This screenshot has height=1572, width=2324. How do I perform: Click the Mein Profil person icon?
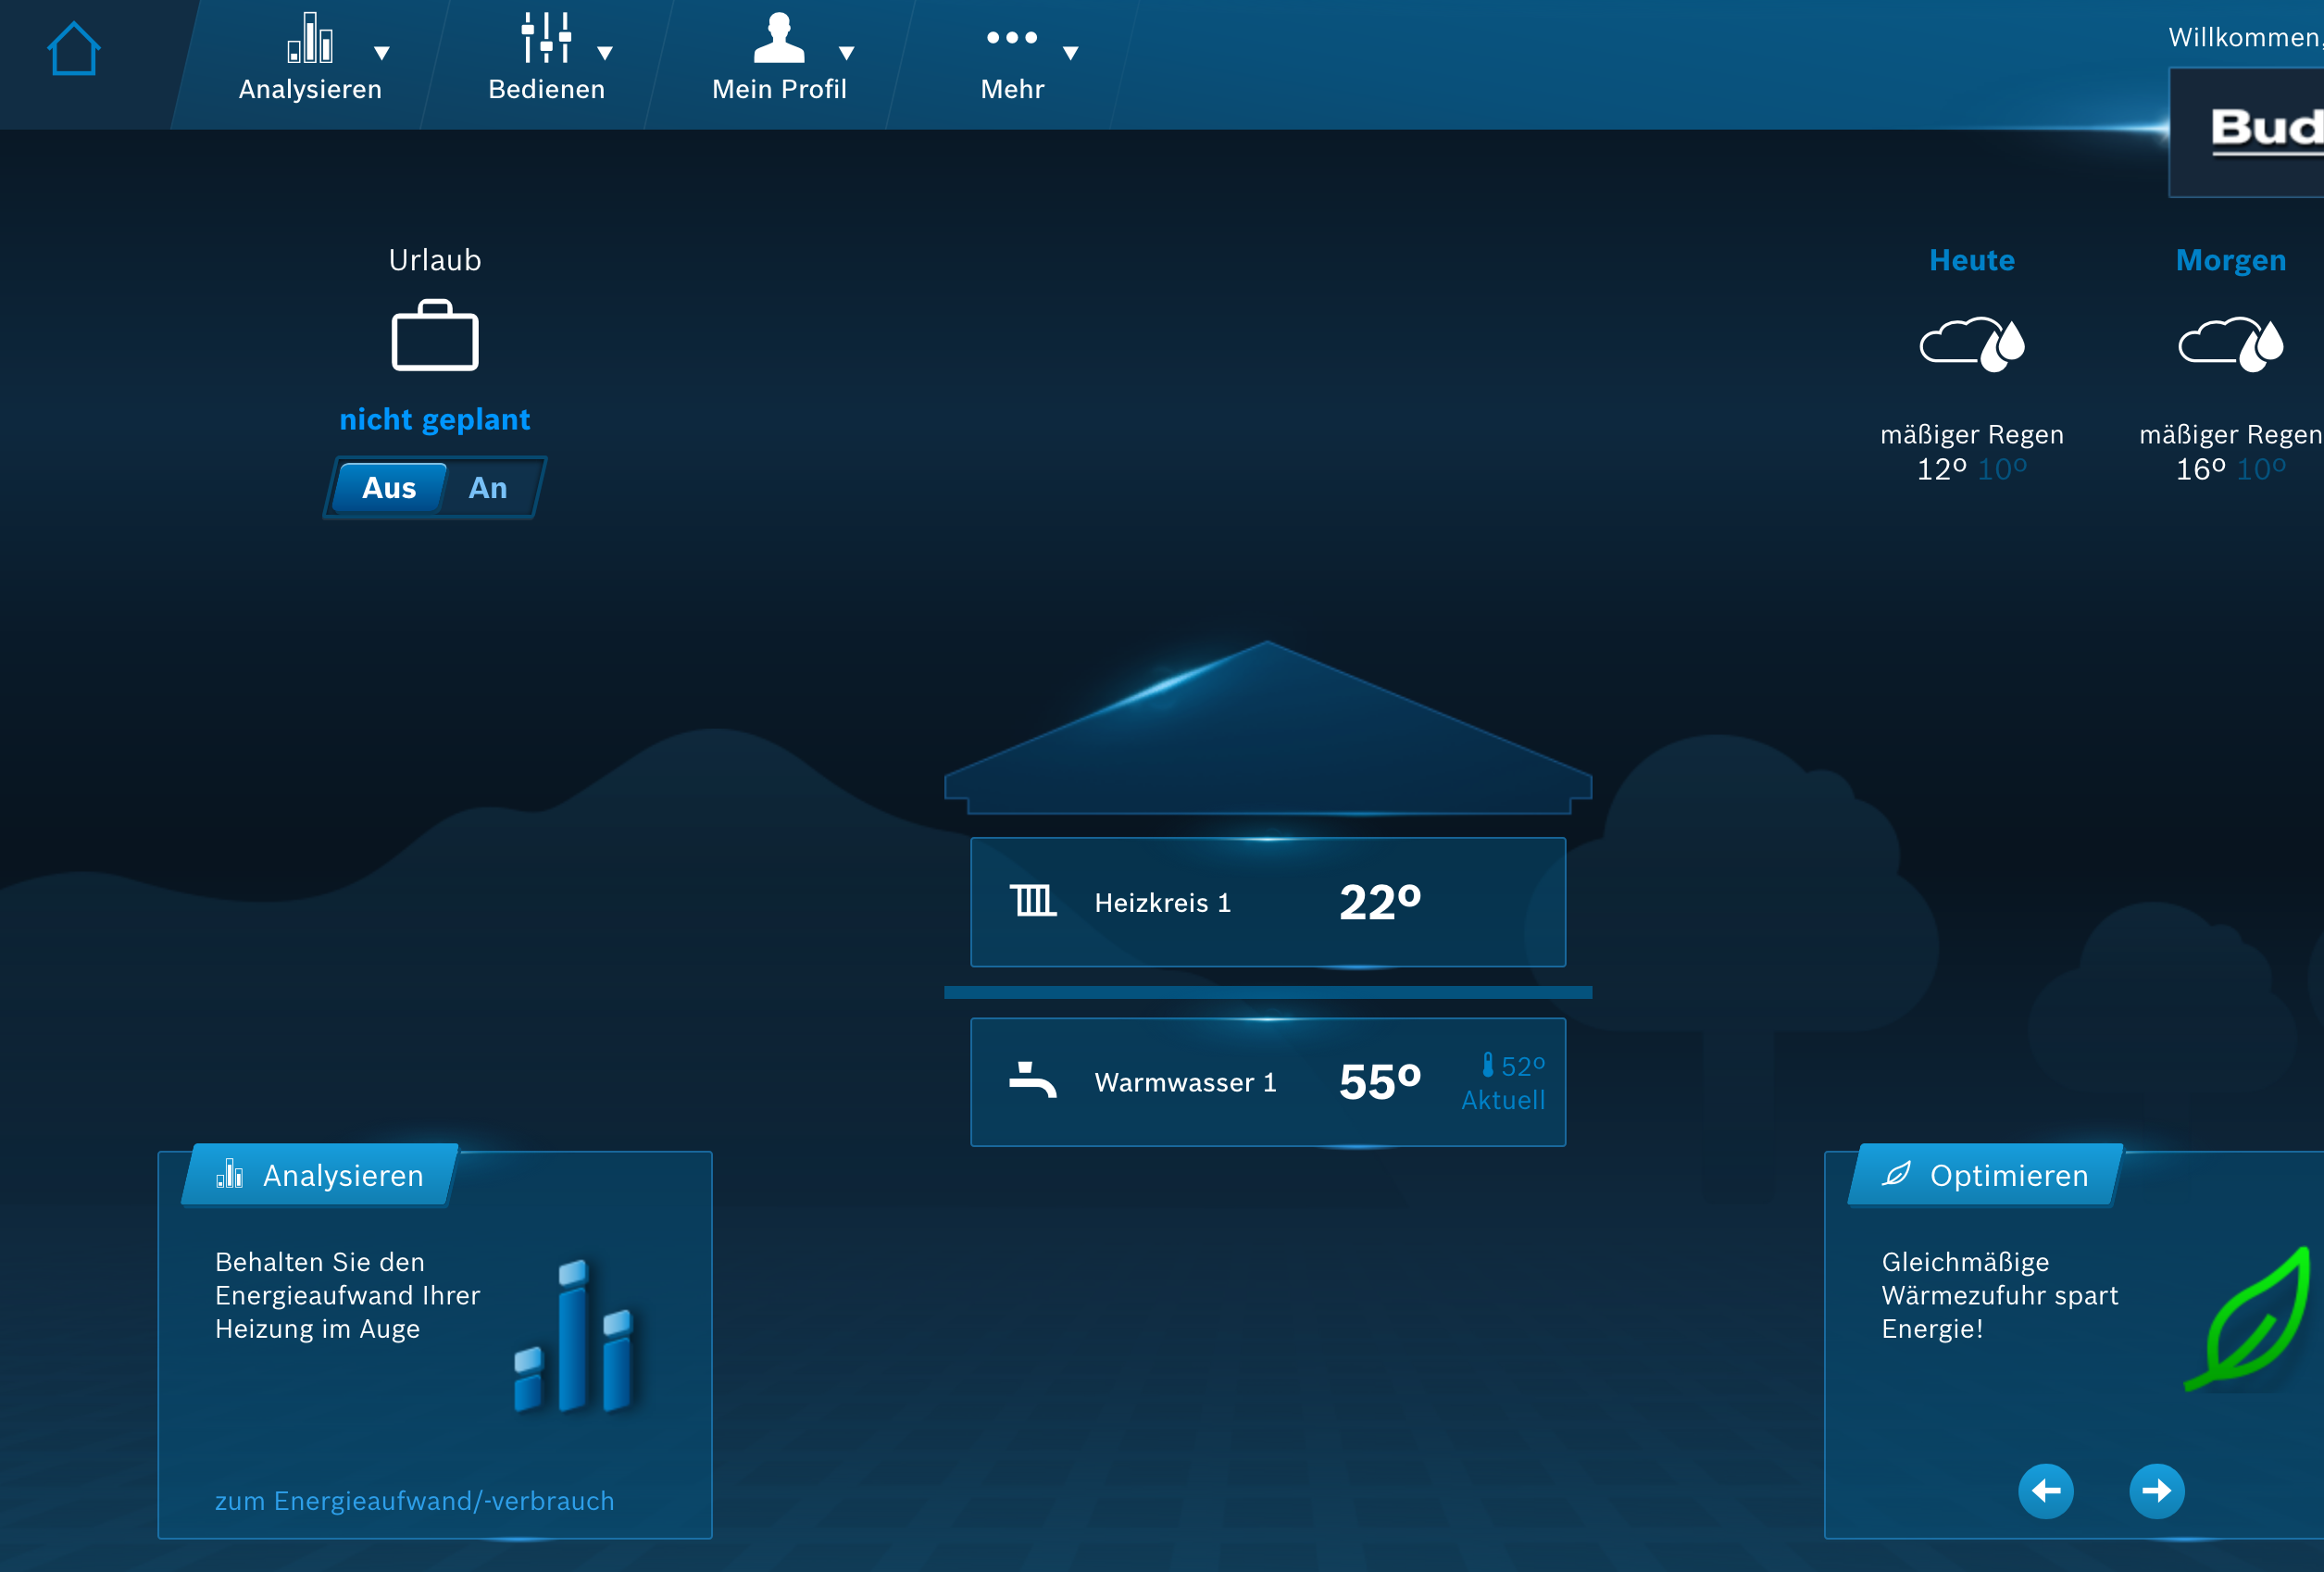[x=778, y=38]
